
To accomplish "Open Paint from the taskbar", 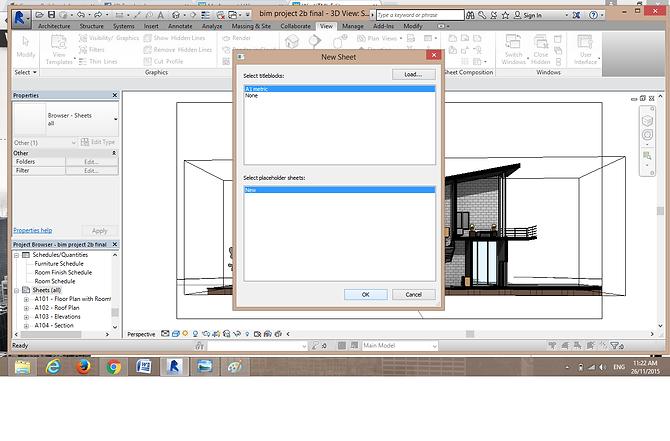I will coord(235,367).
